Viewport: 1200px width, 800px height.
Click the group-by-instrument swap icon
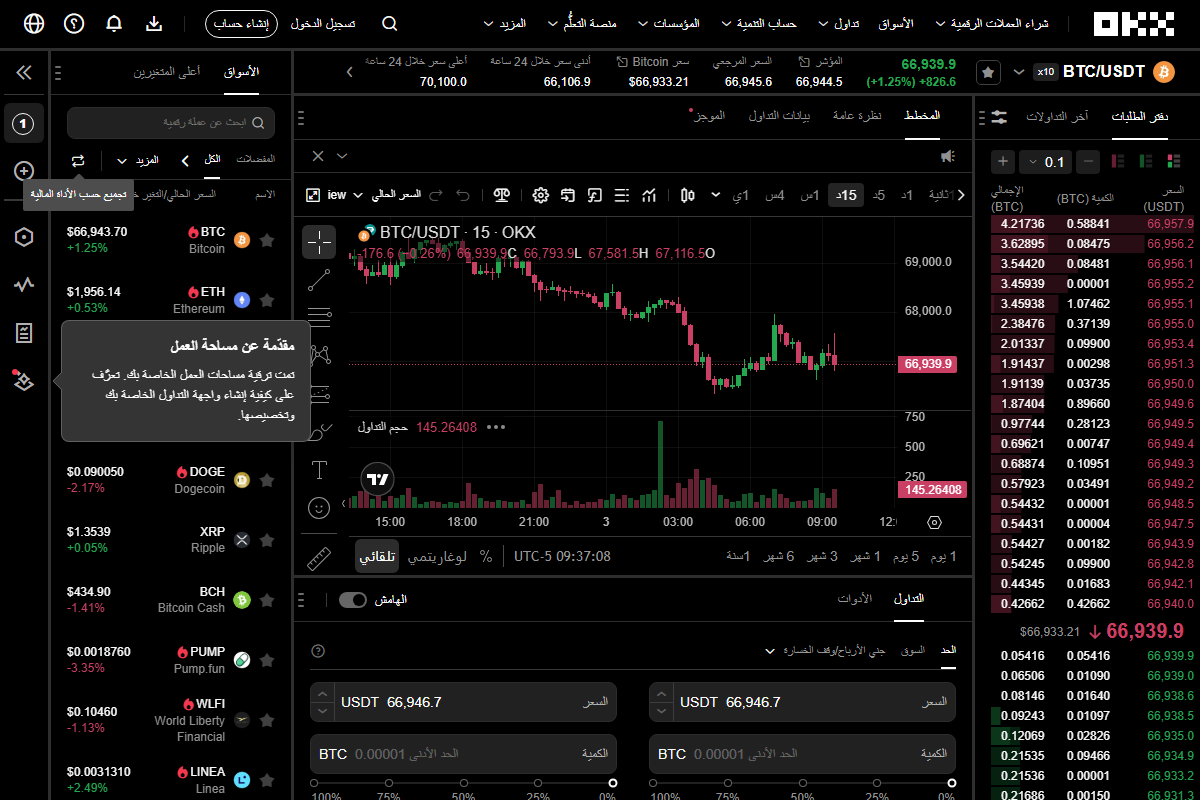[x=78, y=160]
